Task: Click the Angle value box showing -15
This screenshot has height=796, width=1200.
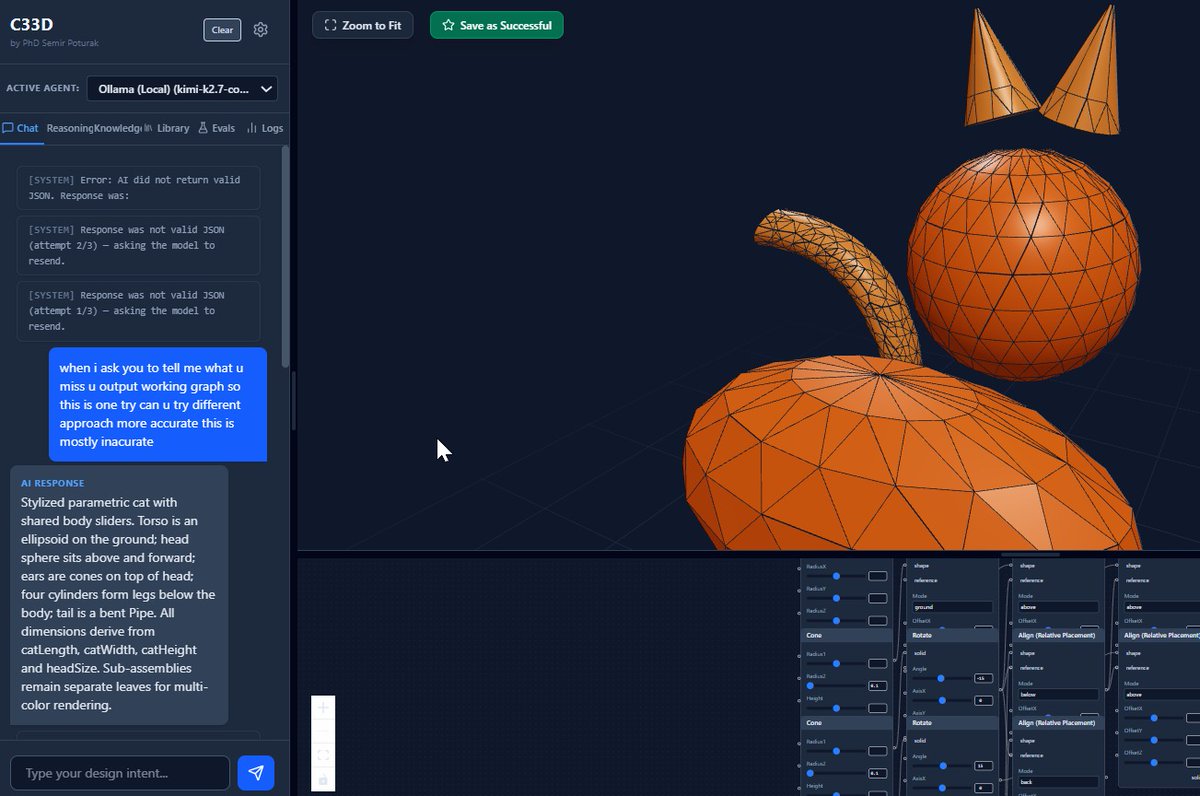Action: pos(984,678)
